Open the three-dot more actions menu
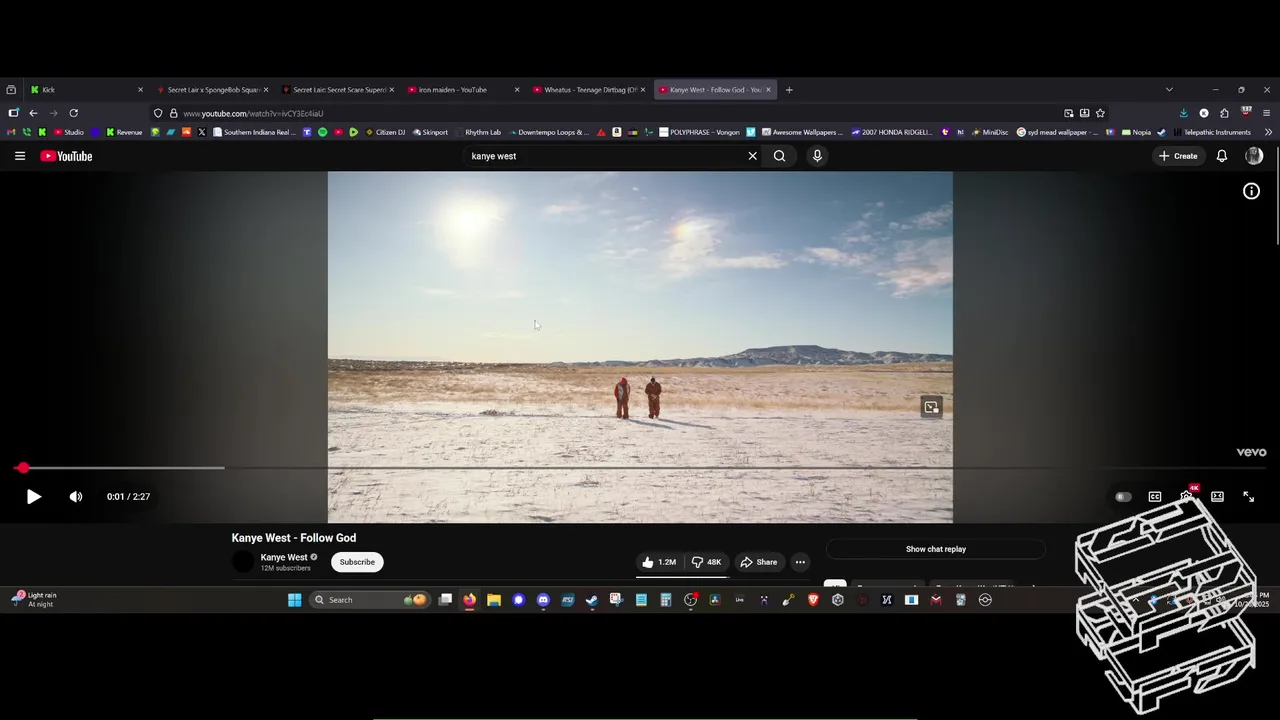Viewport: 1280px width, 720px height. pos(800,562)
